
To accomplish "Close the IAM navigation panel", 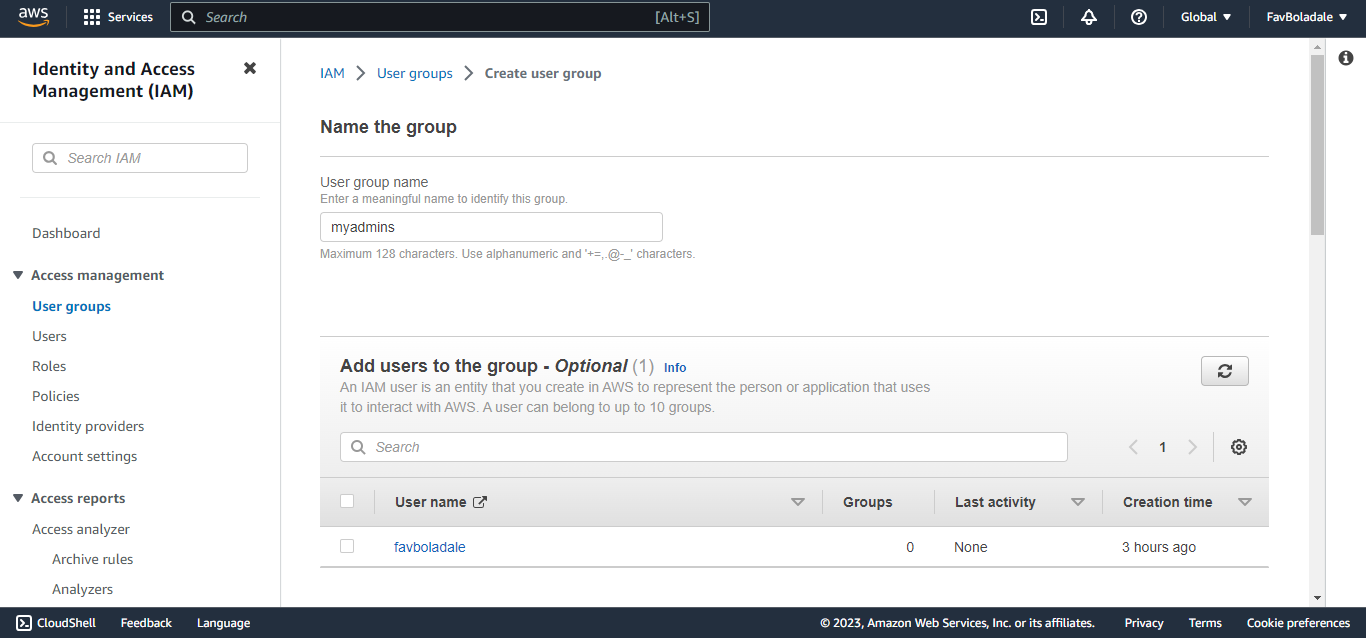I will click(x=250, y=68).
